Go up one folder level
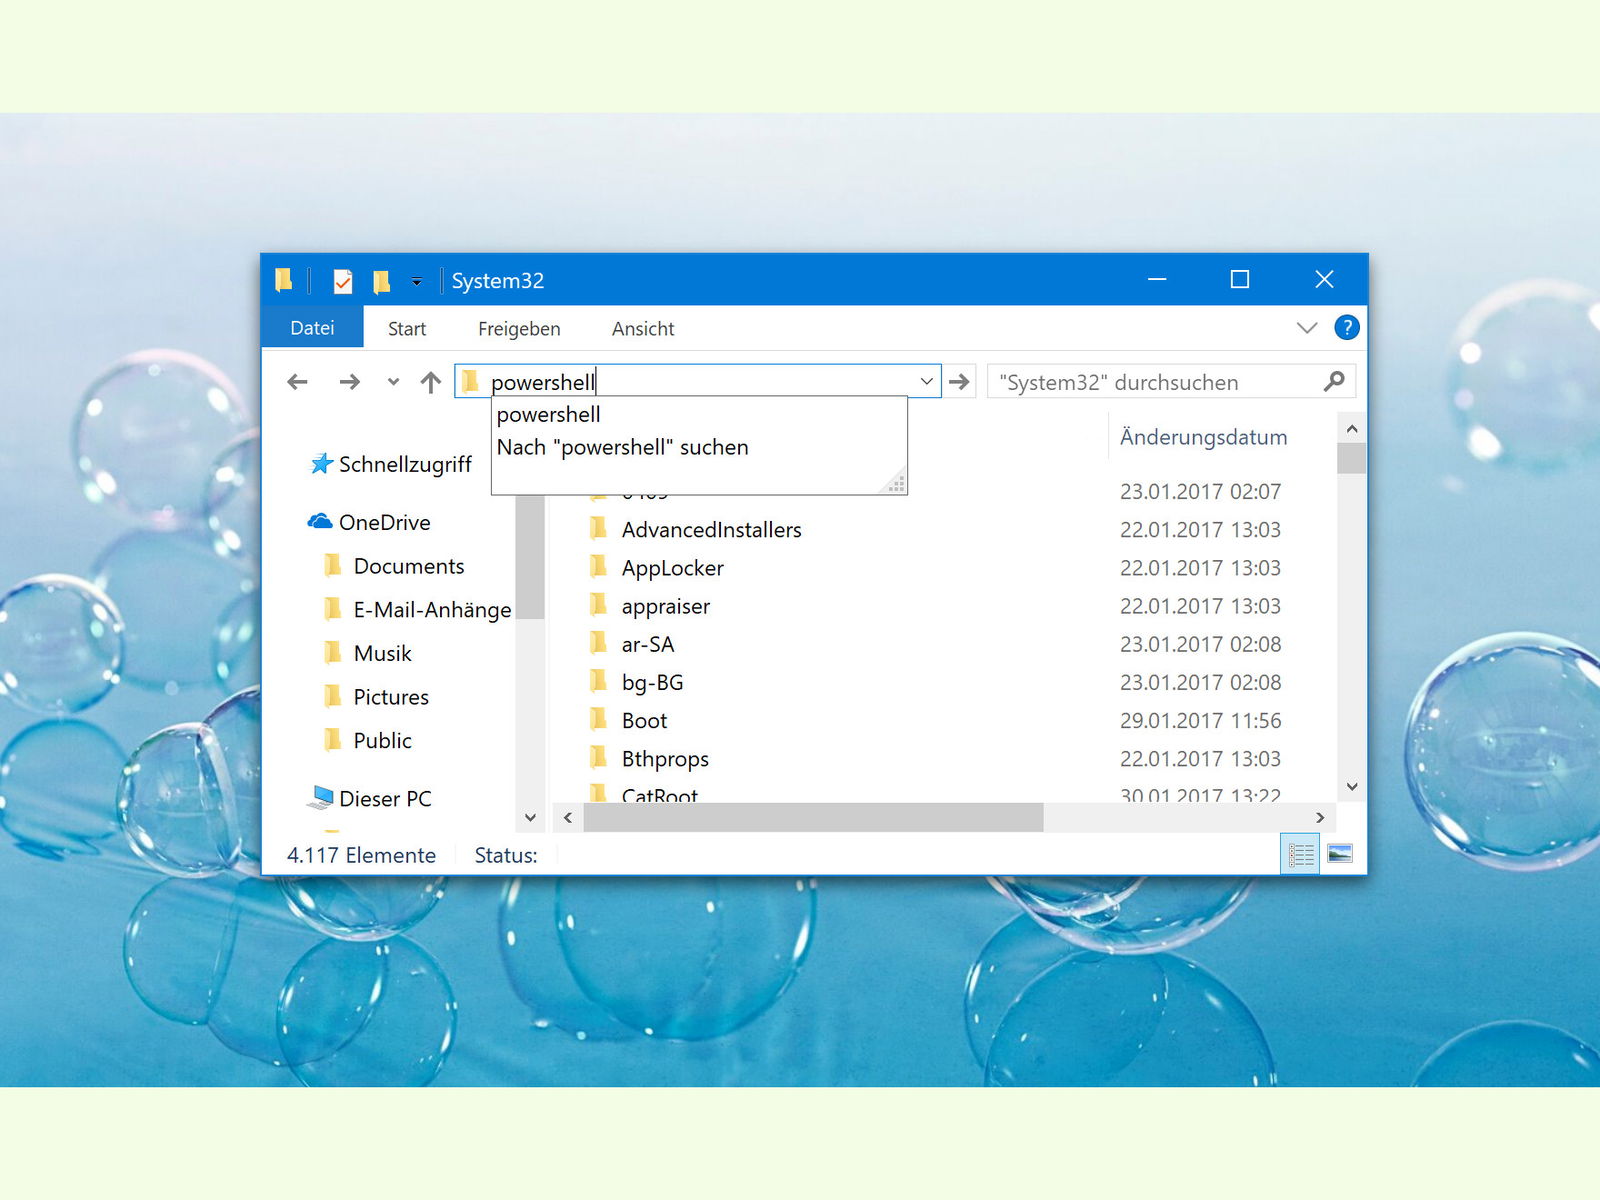 pos(431,382)
